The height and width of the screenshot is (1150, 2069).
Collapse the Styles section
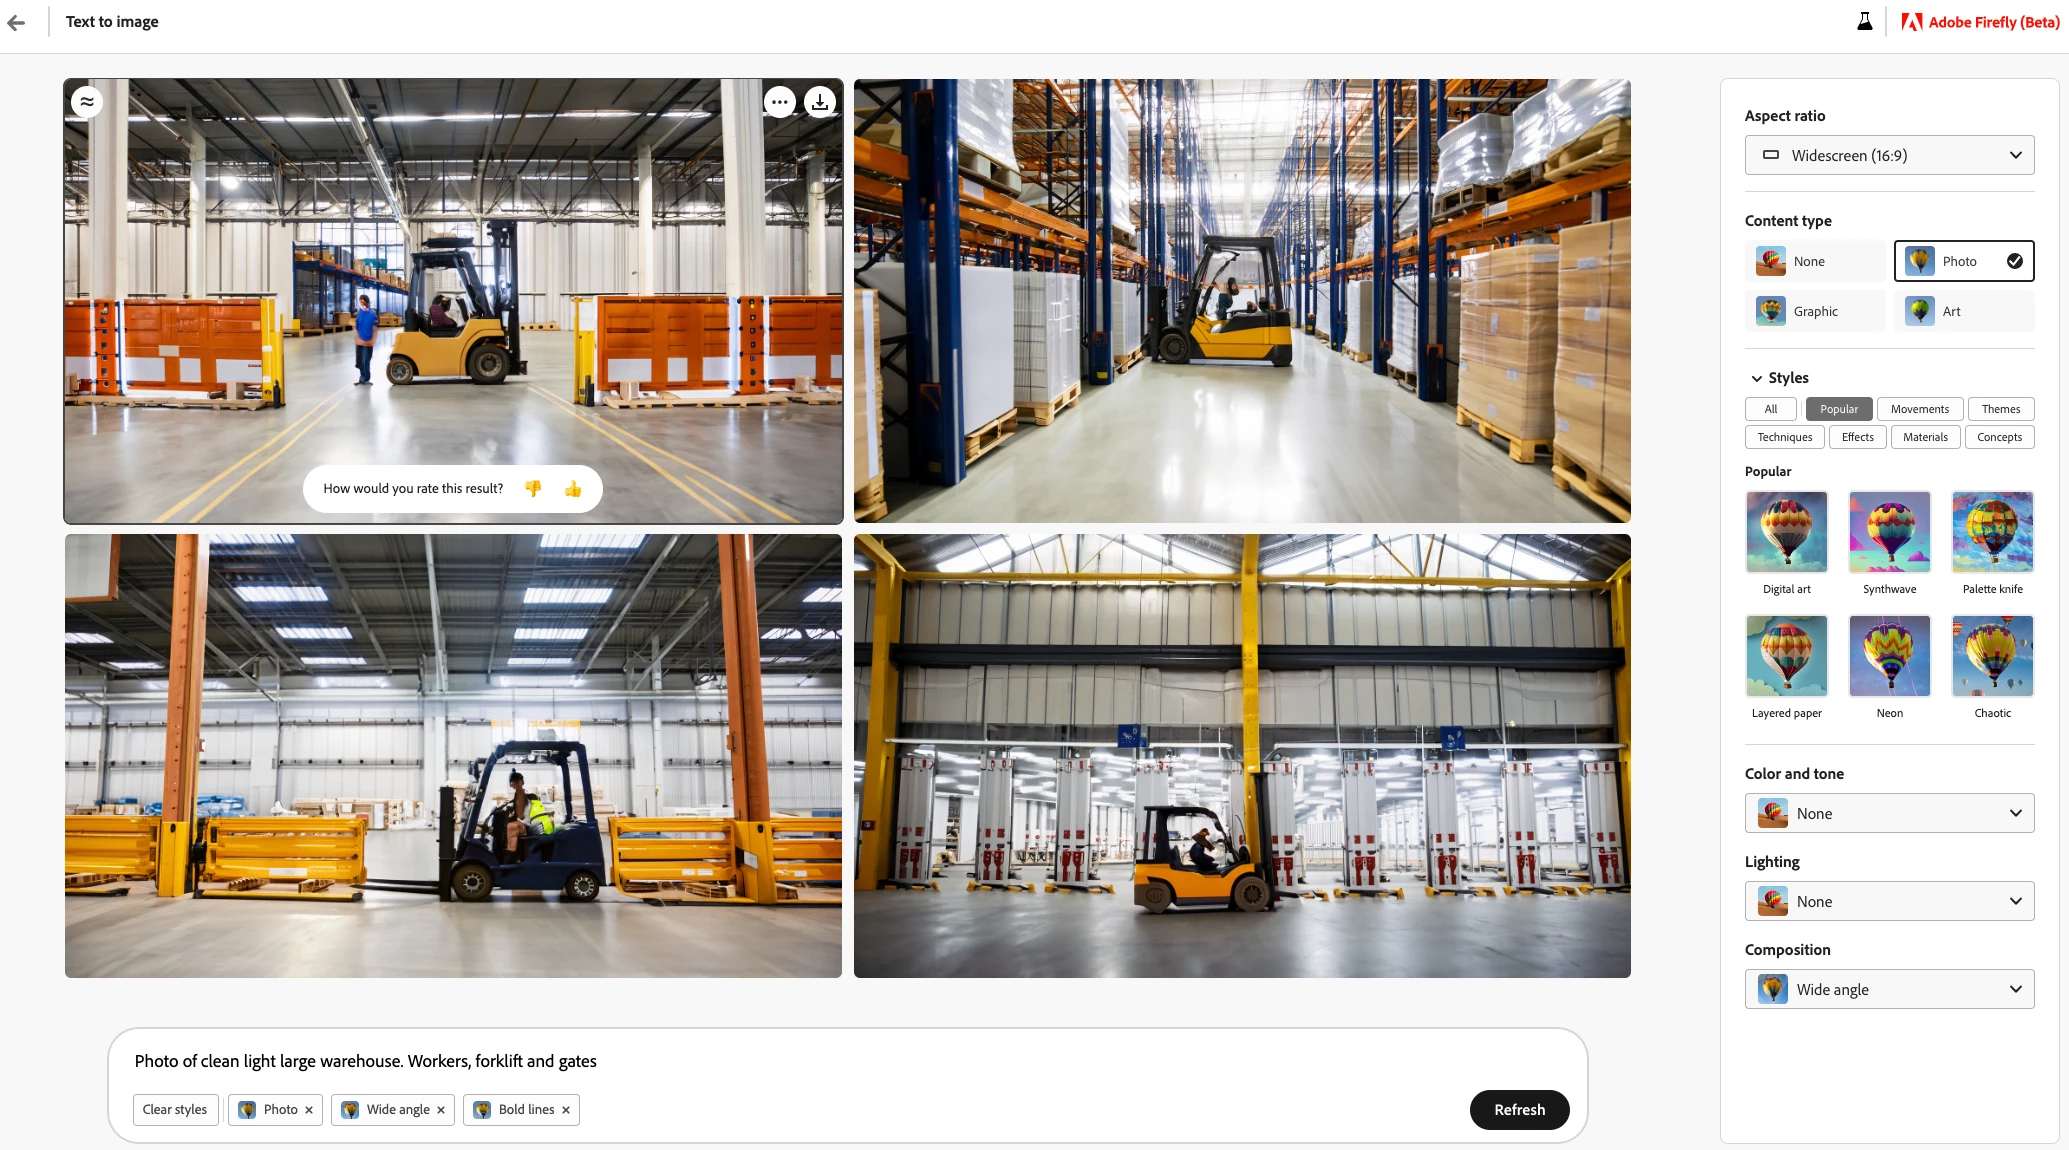click(1757, 378)
